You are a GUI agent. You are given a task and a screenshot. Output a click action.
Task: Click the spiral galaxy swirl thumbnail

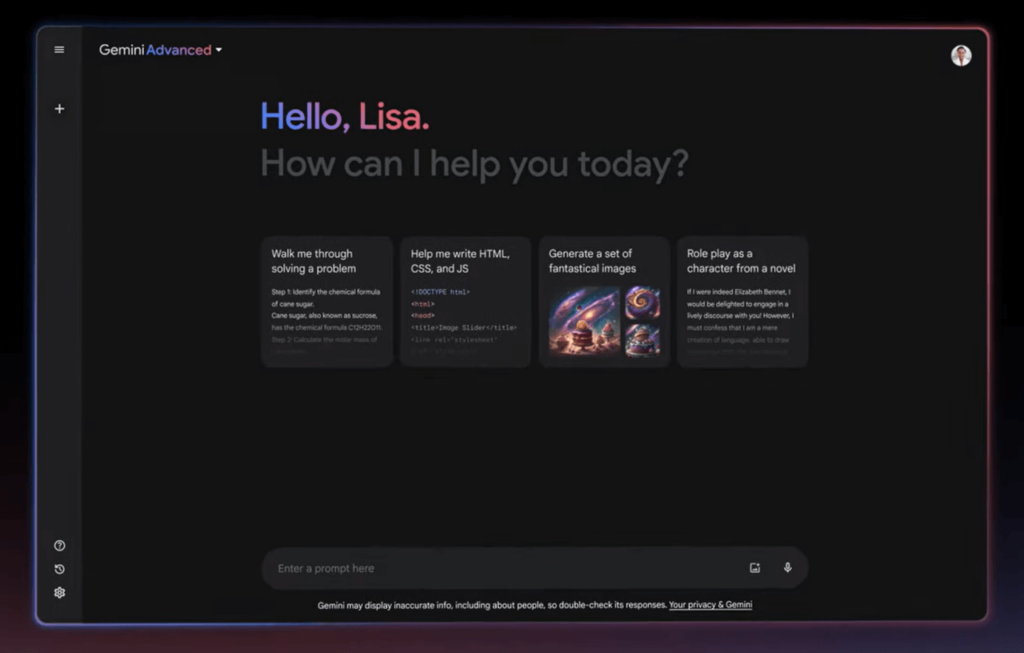[x=643, y=302]
